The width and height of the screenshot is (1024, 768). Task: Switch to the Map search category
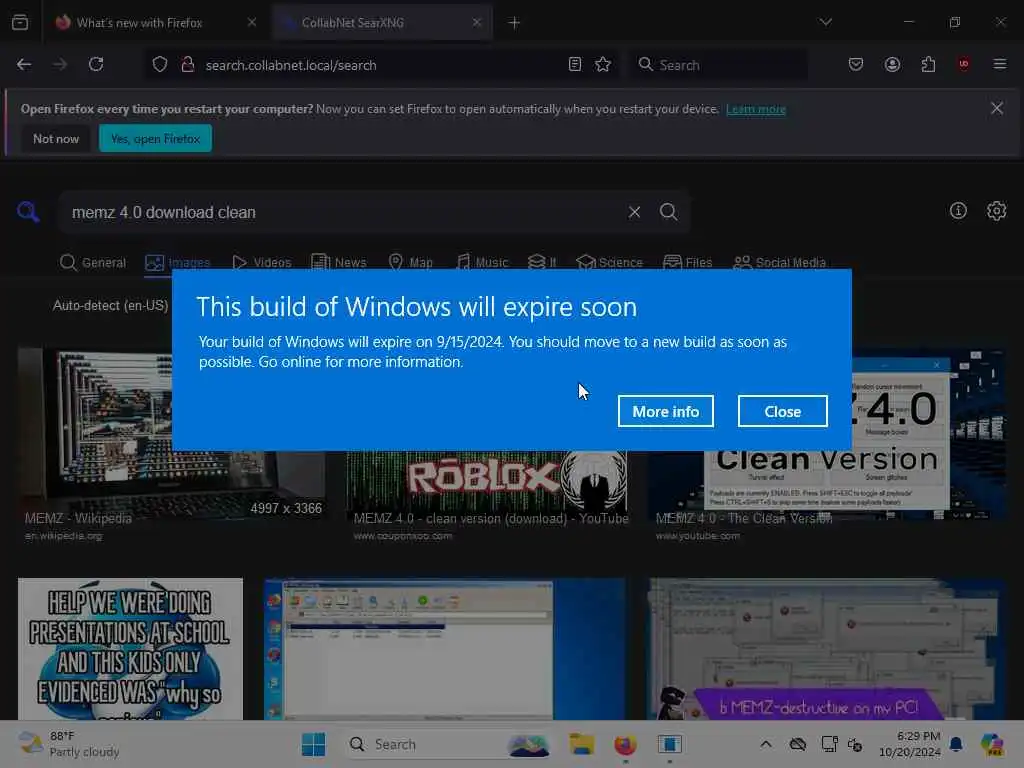411,263
